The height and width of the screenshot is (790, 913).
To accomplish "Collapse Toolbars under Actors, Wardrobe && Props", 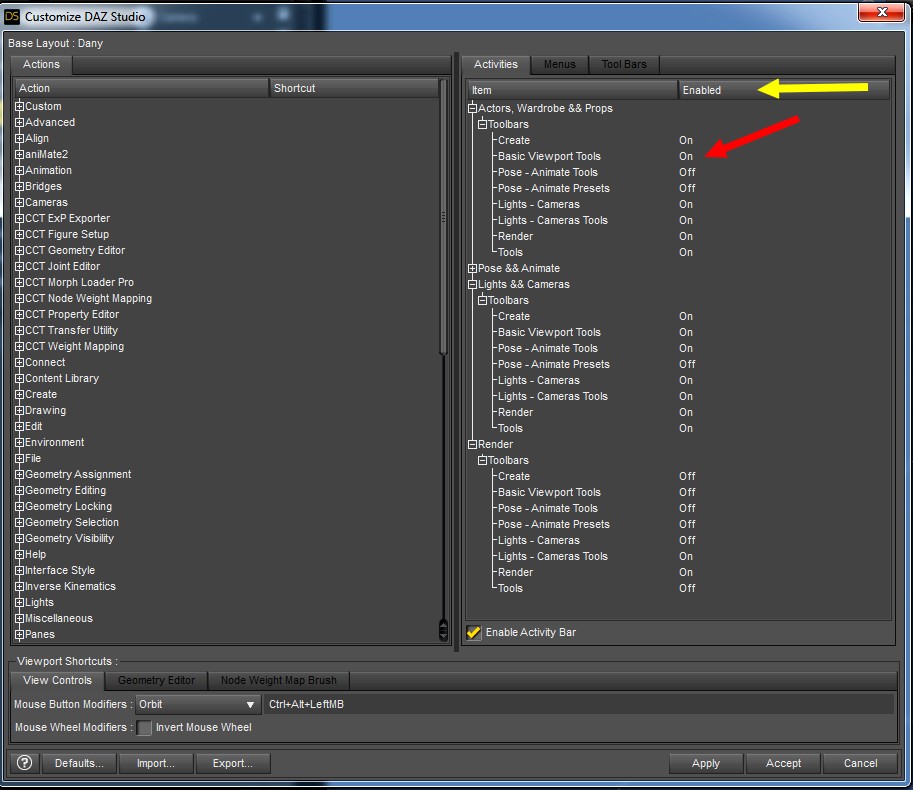I will coord(482,125).
